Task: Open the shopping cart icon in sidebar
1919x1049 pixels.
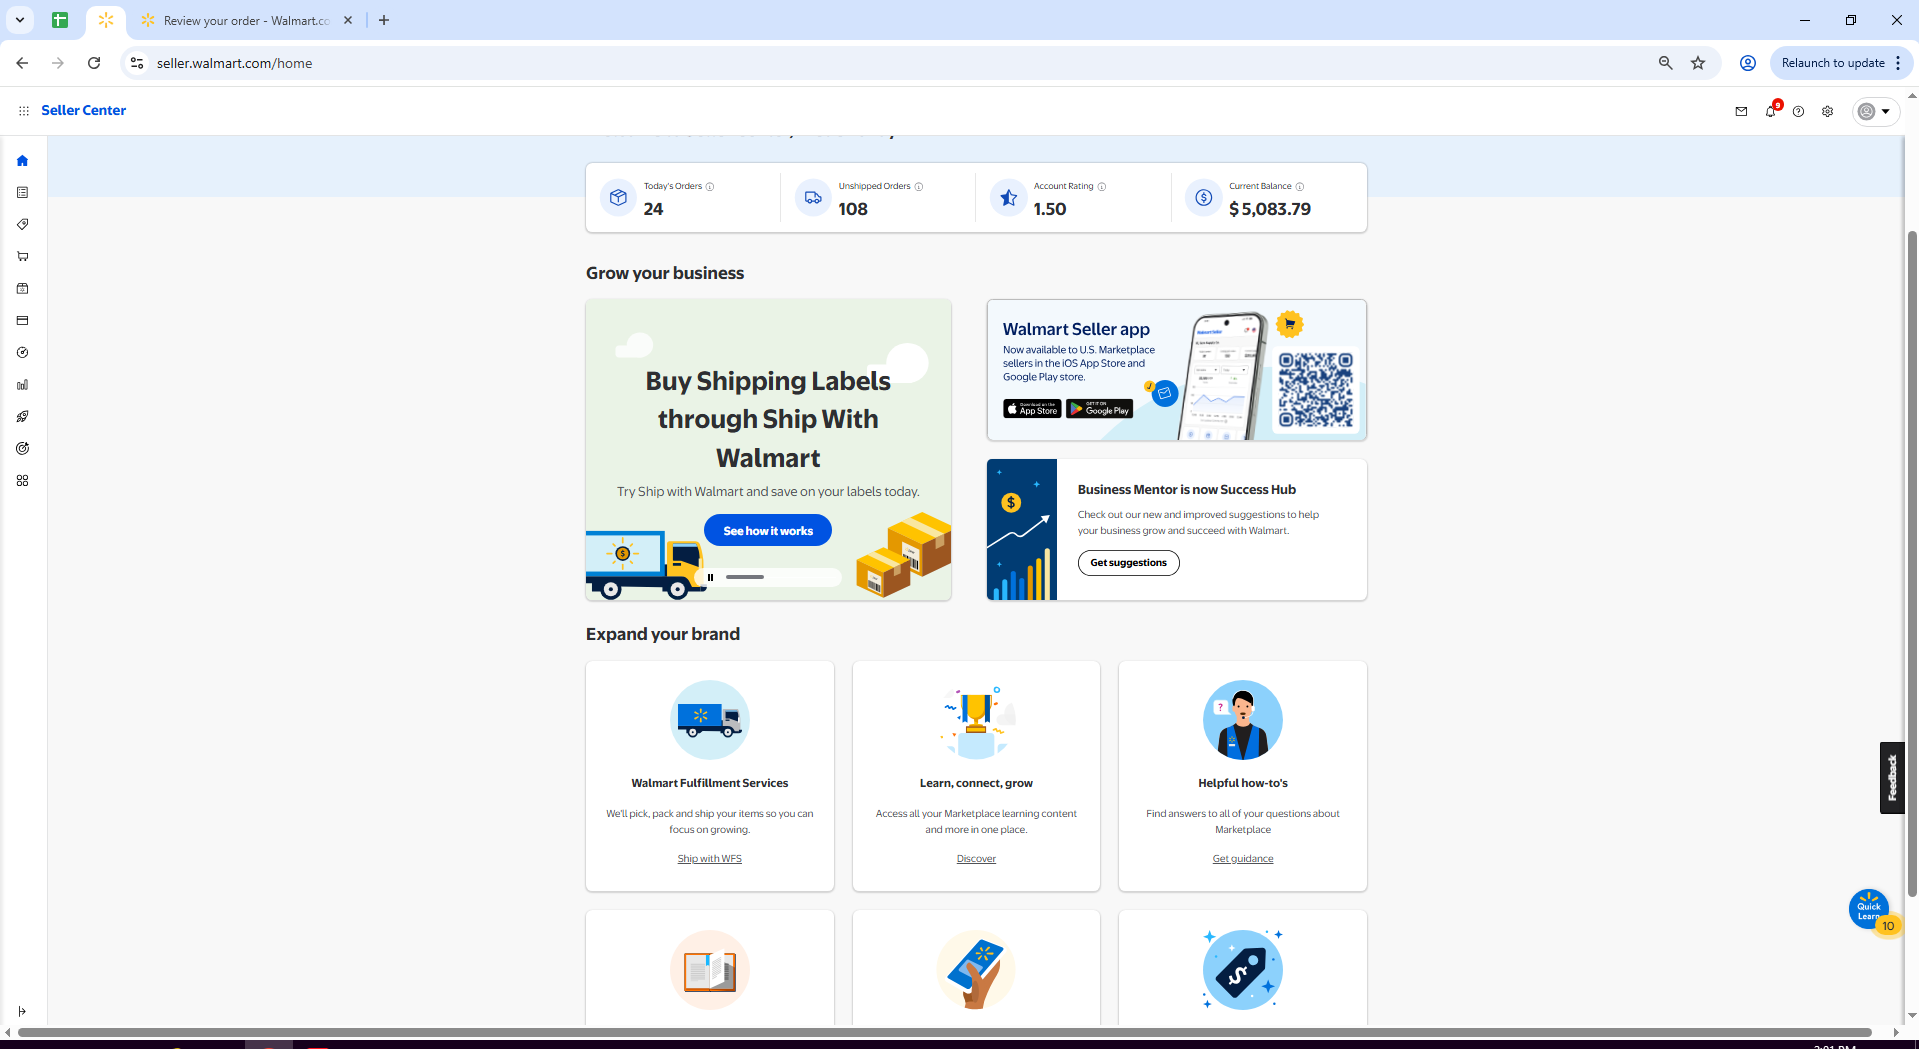Action: coord(22,257)
